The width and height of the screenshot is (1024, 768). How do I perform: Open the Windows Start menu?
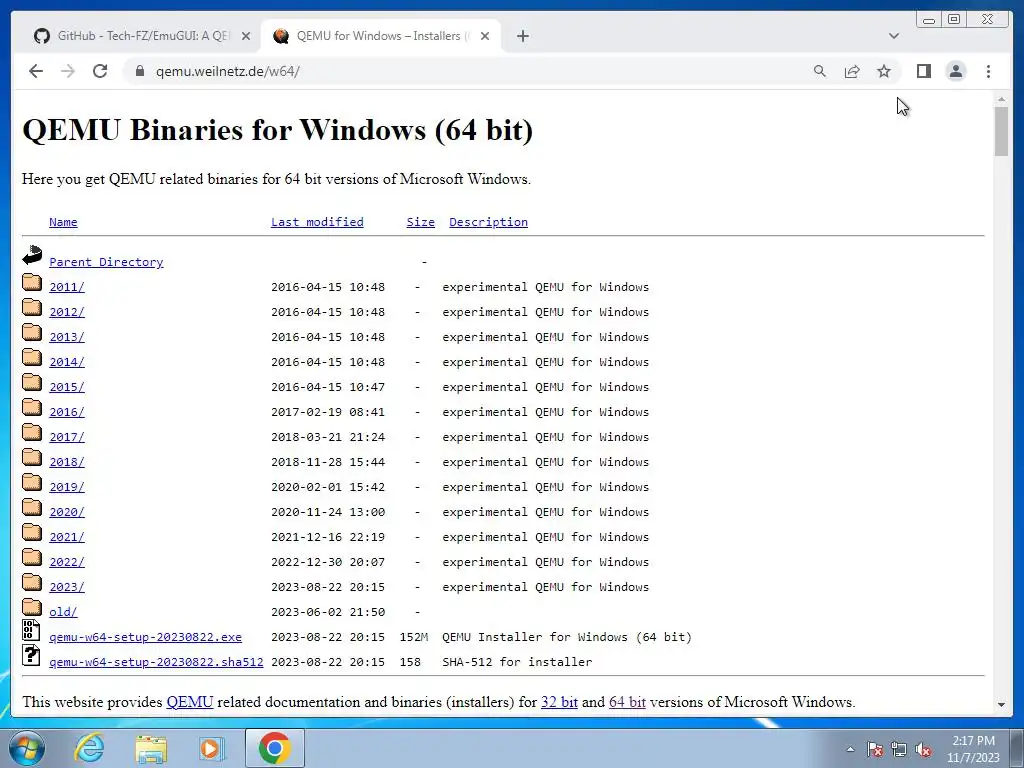[x=26, y=748]
